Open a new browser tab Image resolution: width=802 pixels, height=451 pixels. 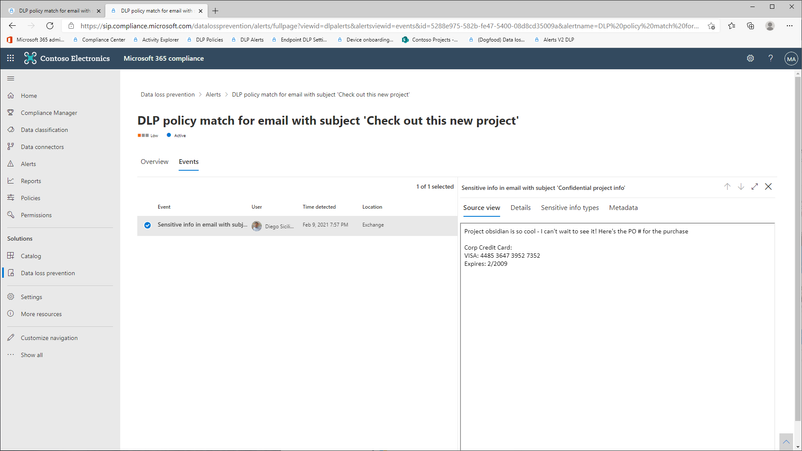pos(215,10)
